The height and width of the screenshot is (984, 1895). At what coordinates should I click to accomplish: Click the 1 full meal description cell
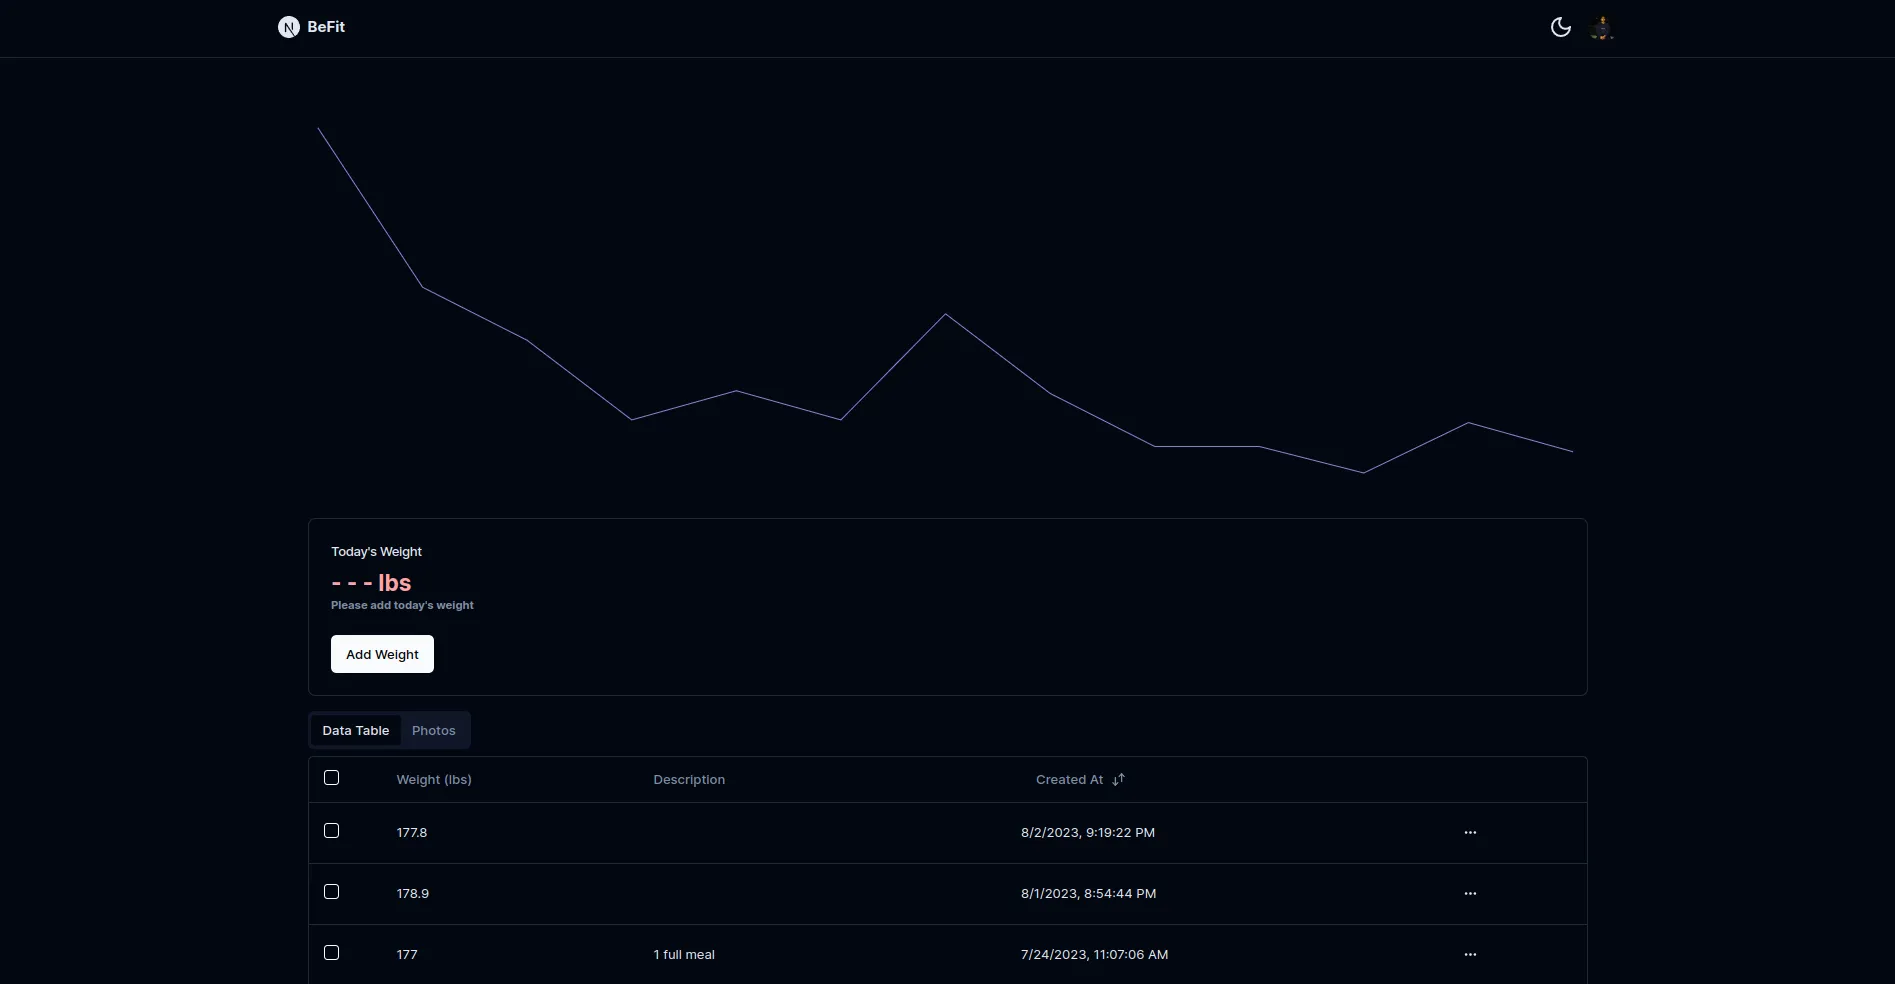(684, 954)
